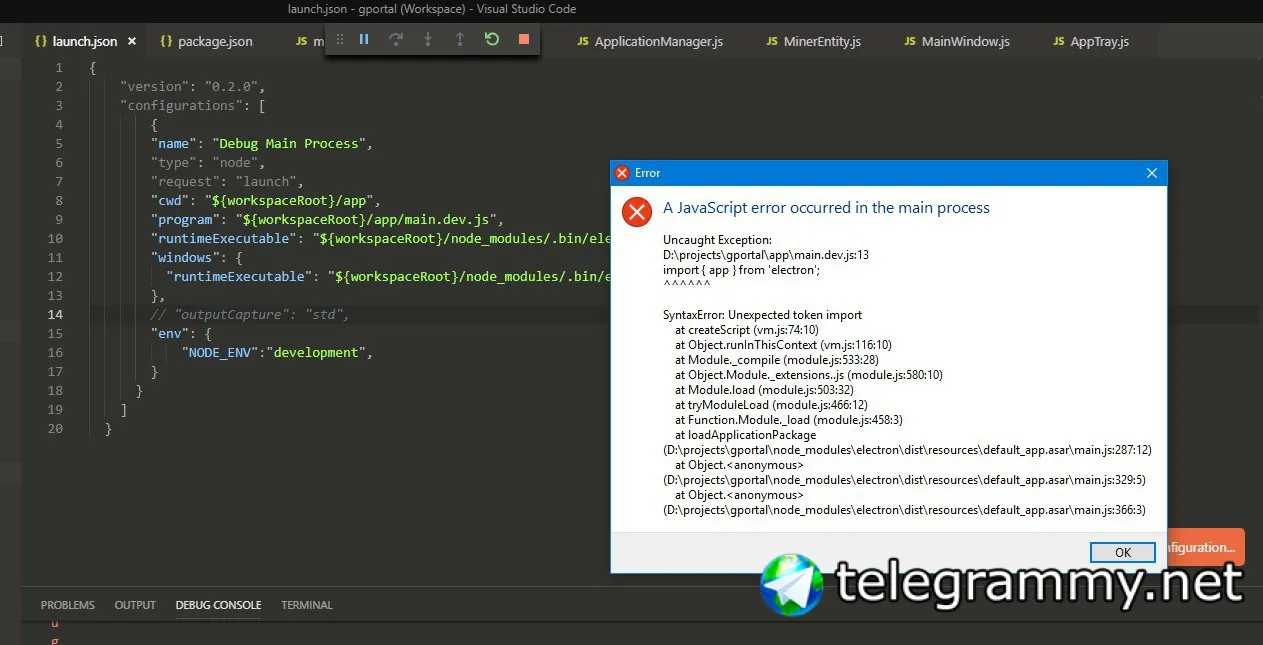Click the "cwd" key on line 8
Image resolution: width=1263 pixels, height=645 pixels.
tap(172, 200)
